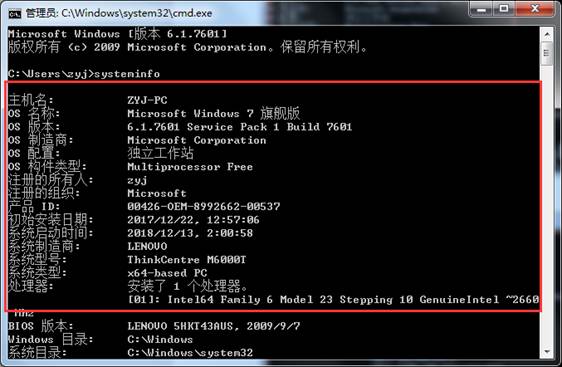Click the 系统启动时间 label
Image resolution: width=562 pixels, height=367 pixels.
coord(51,233)
